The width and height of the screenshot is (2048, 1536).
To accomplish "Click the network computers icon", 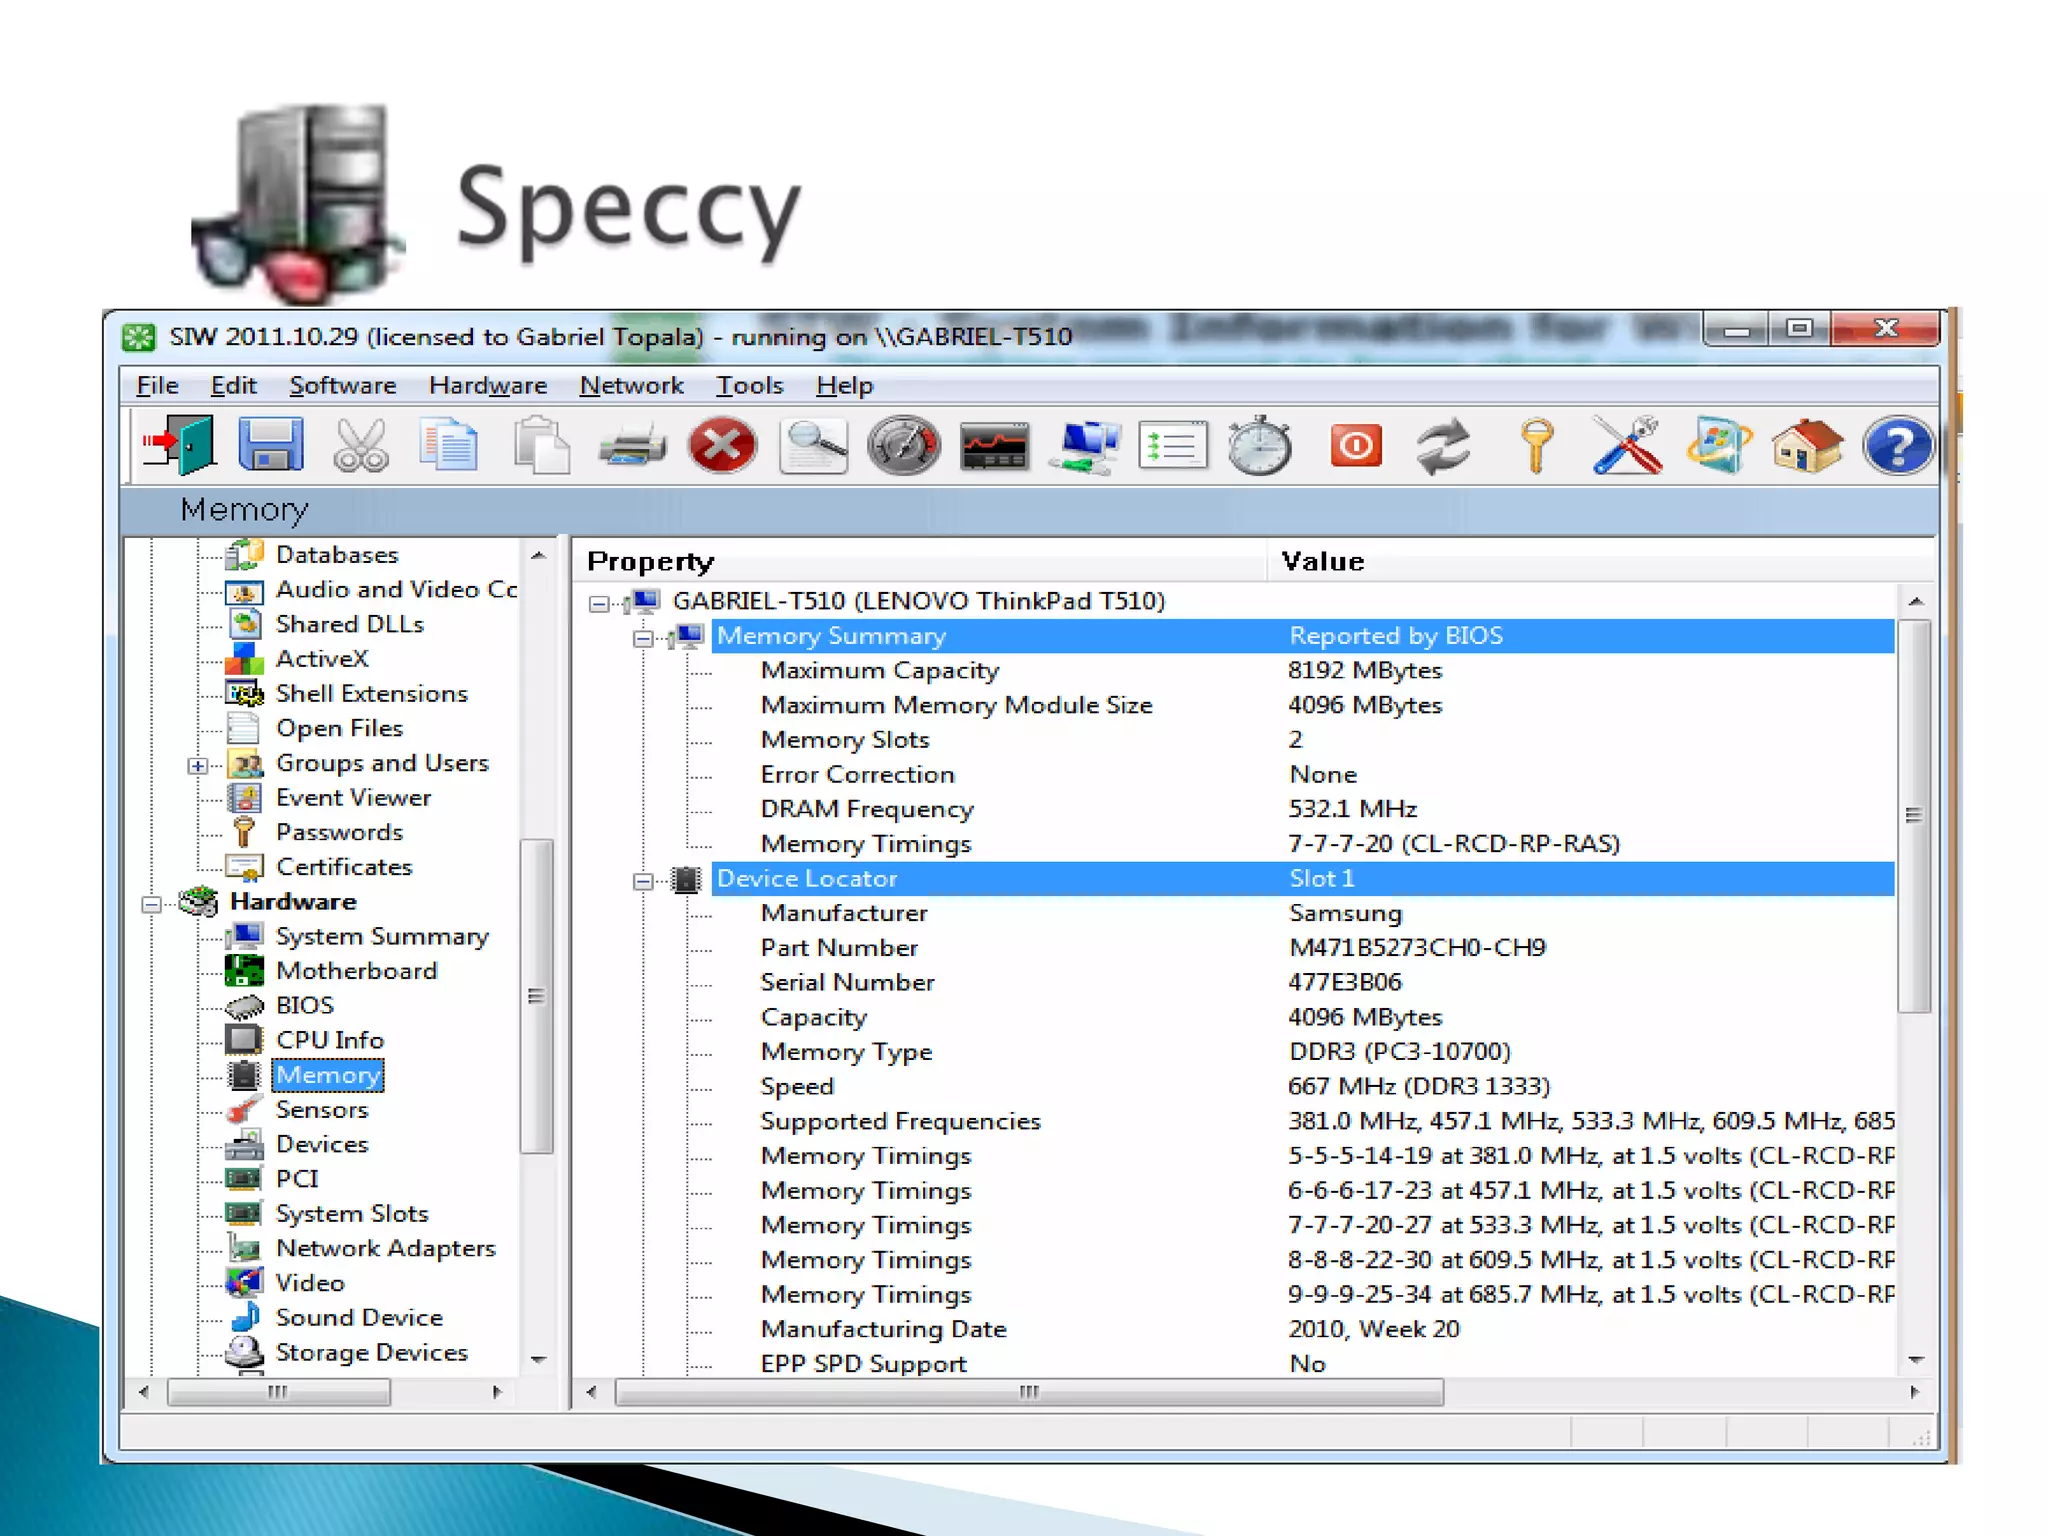I will click(x=1084, y=447).
